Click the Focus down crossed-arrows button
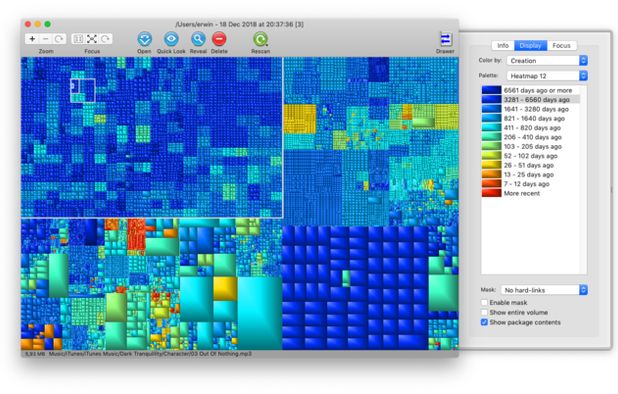The width and height of the screenshot is (618, 394). tap(92, 39)
